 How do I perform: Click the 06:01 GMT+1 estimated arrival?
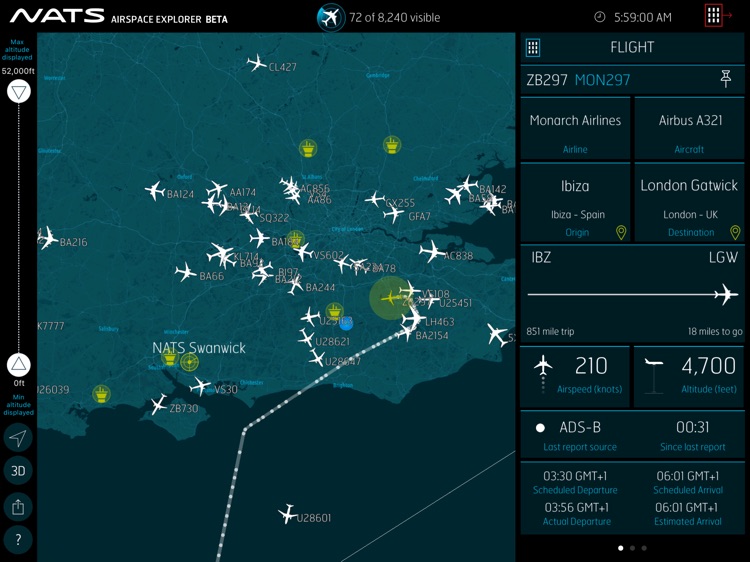click(687, 514)
